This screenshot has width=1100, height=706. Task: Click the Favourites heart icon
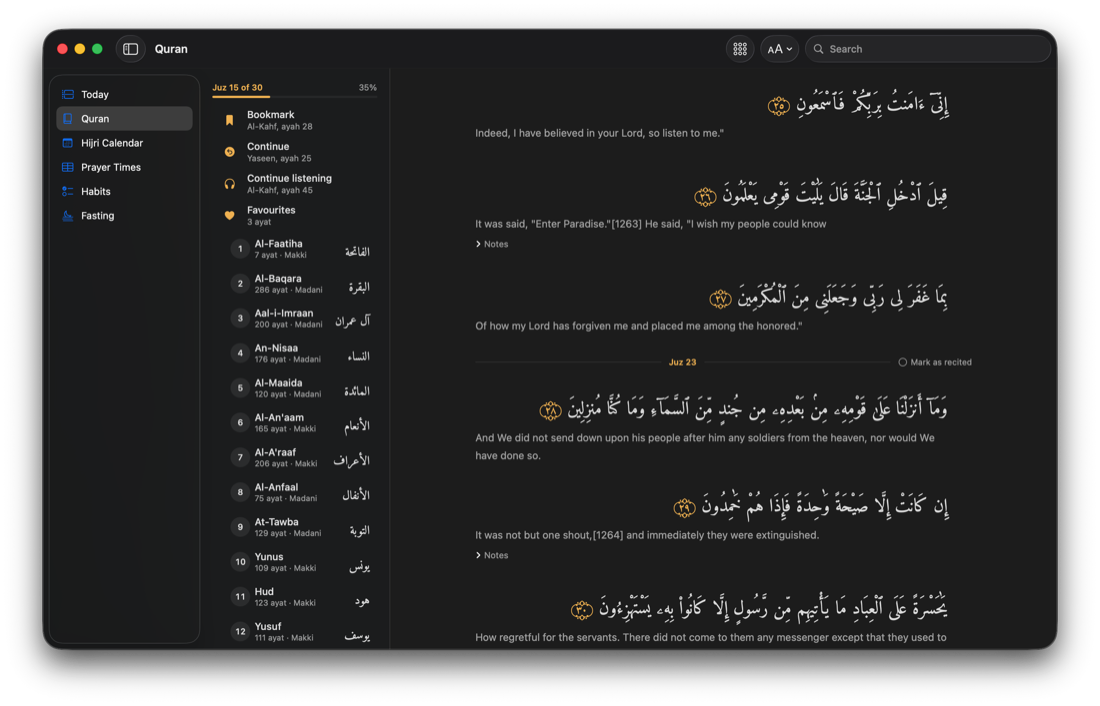pos(229,215)
